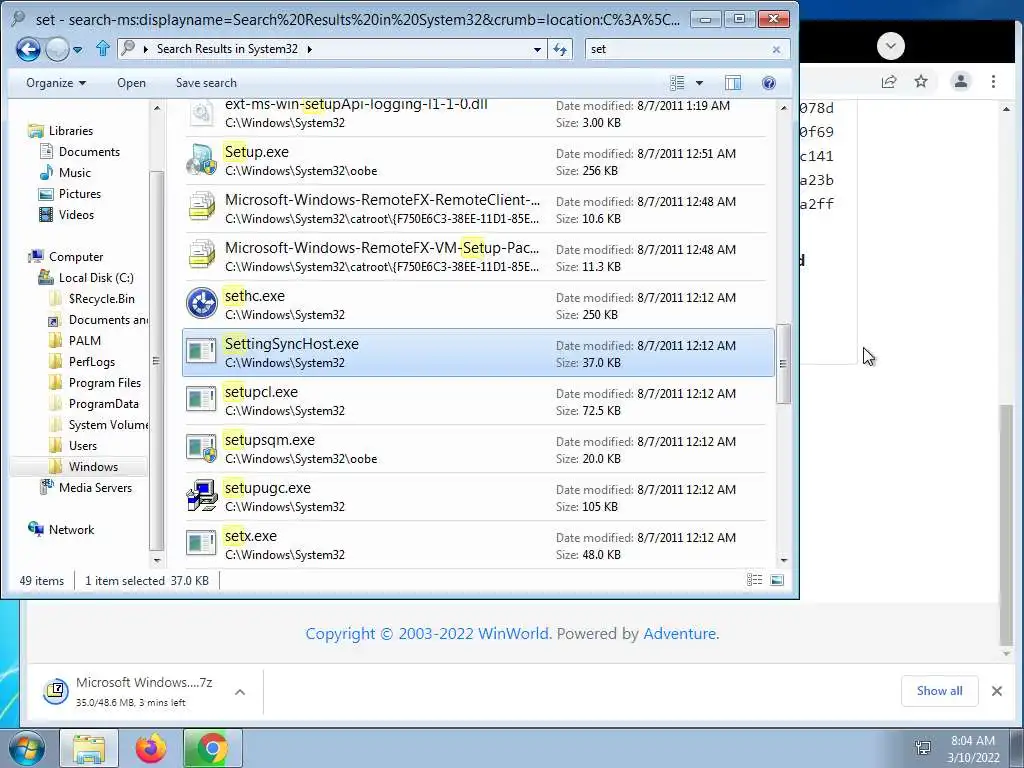
Task: Open recent pages dropdown next to Forward
Action: point(78,50)
